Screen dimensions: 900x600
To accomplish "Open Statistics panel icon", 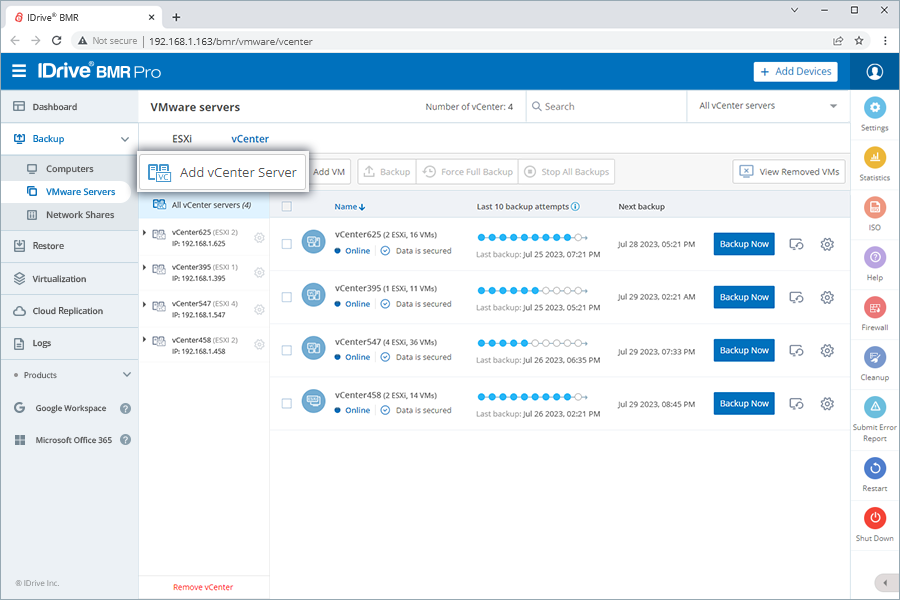I will (x=874, y=157).
